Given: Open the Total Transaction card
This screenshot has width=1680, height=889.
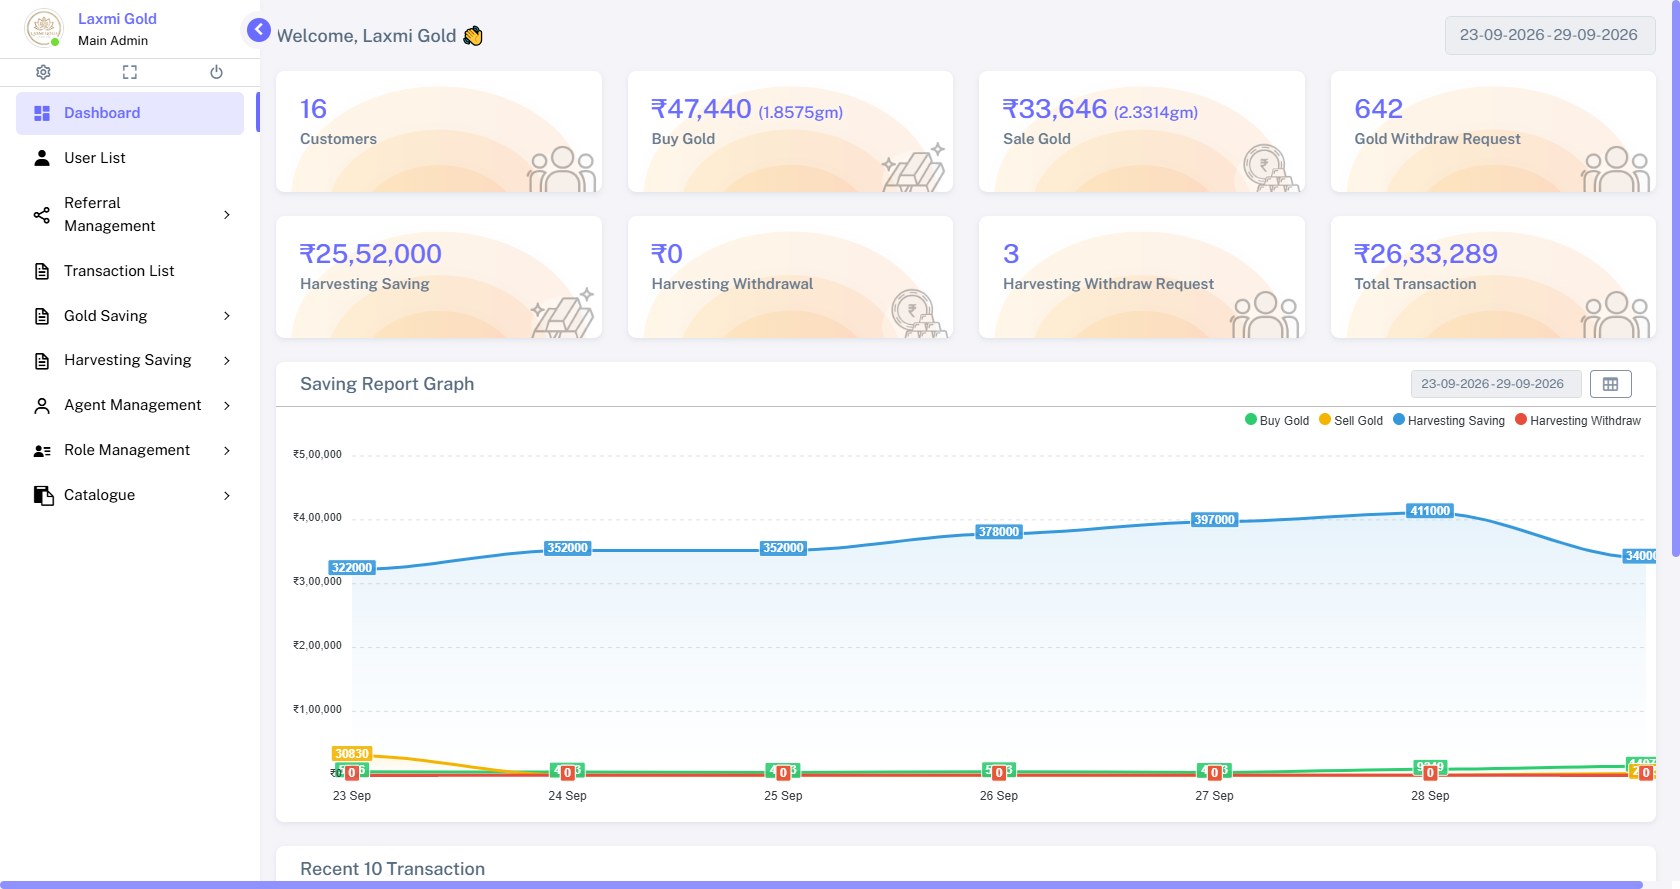Looking at the screenshot, I should [x=1493, y=277].
